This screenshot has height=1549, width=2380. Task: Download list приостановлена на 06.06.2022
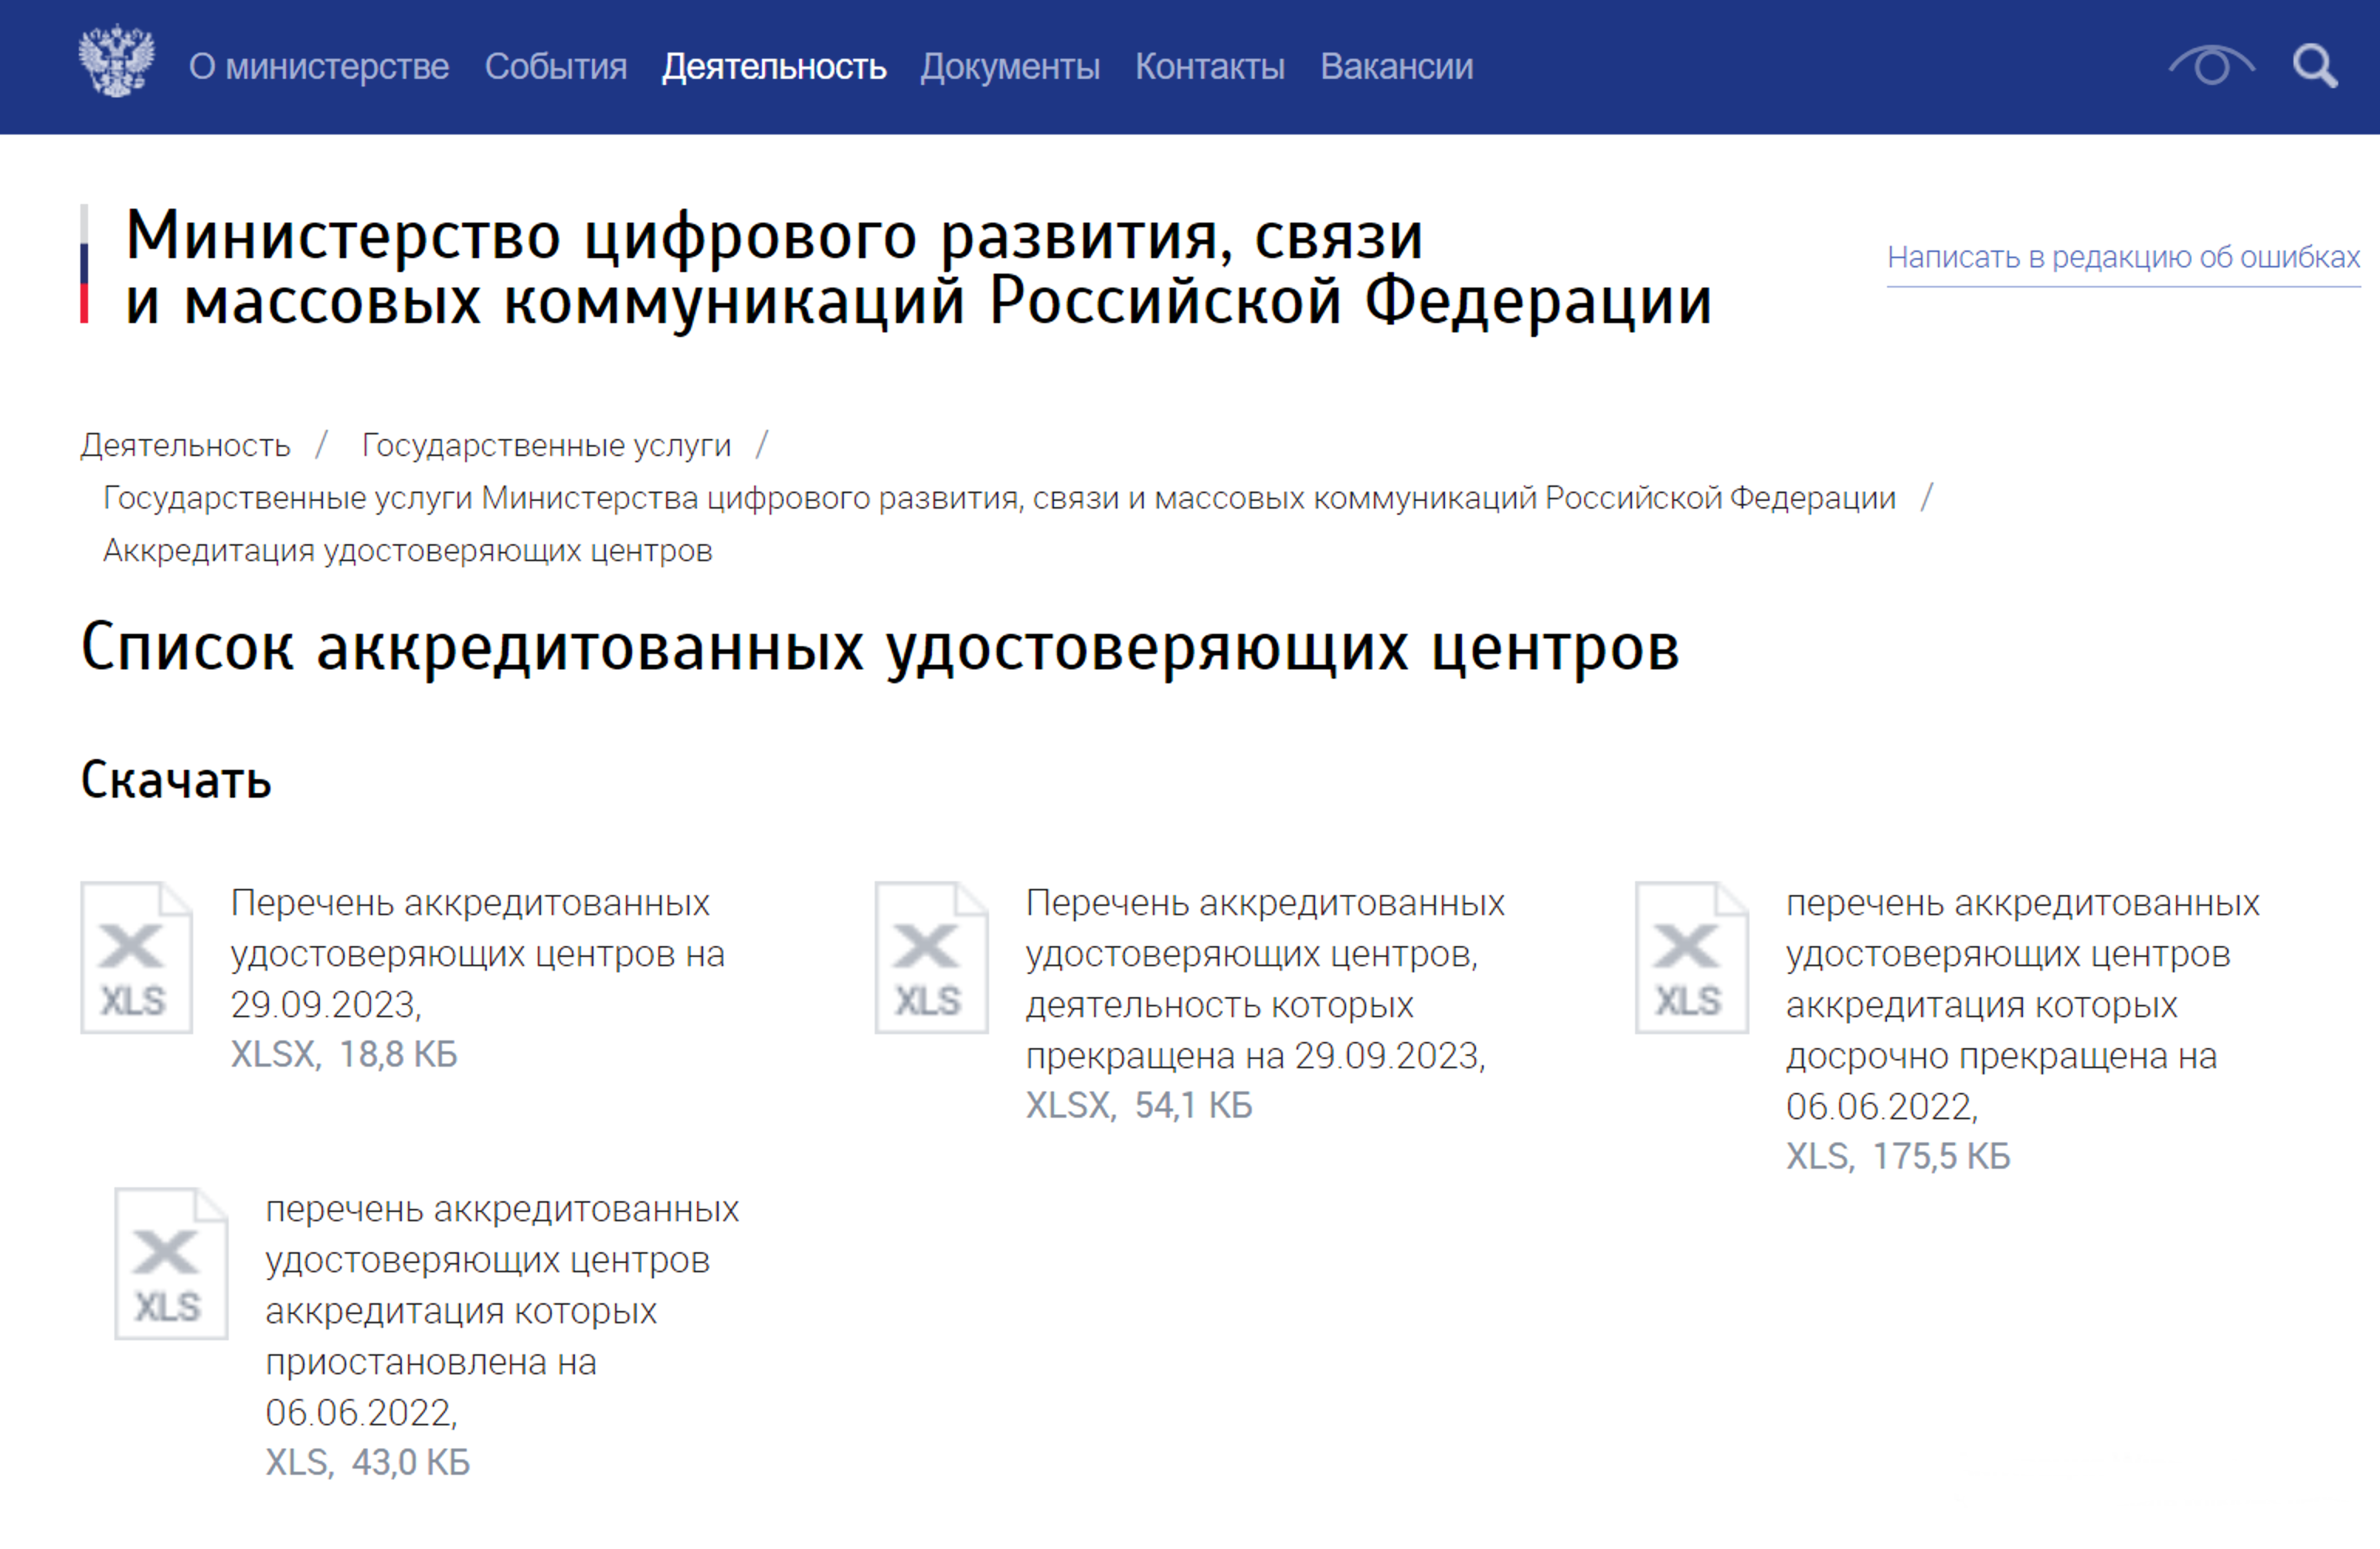pos(502,1311)
